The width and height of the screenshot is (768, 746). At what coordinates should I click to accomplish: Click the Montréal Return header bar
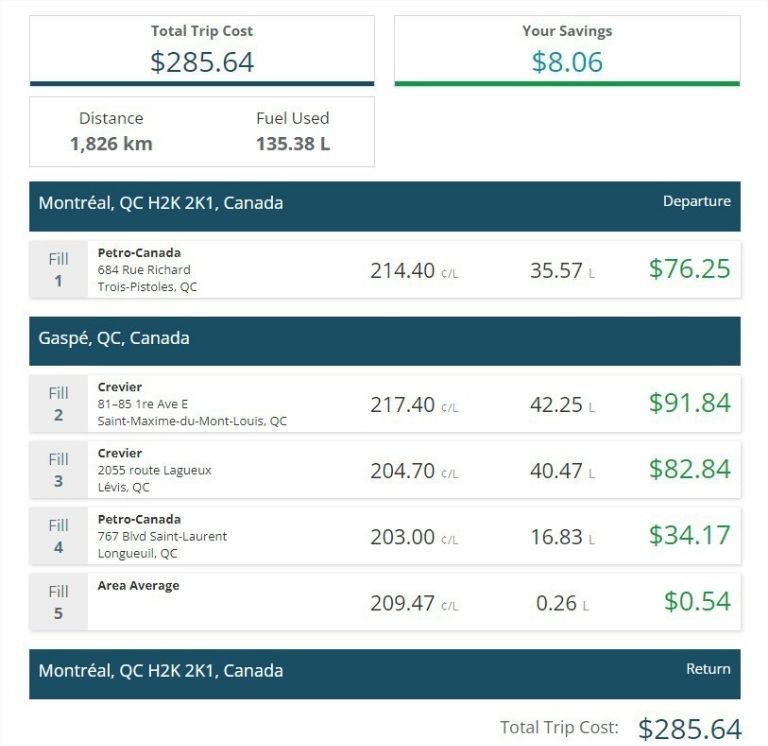coord(384,671)
